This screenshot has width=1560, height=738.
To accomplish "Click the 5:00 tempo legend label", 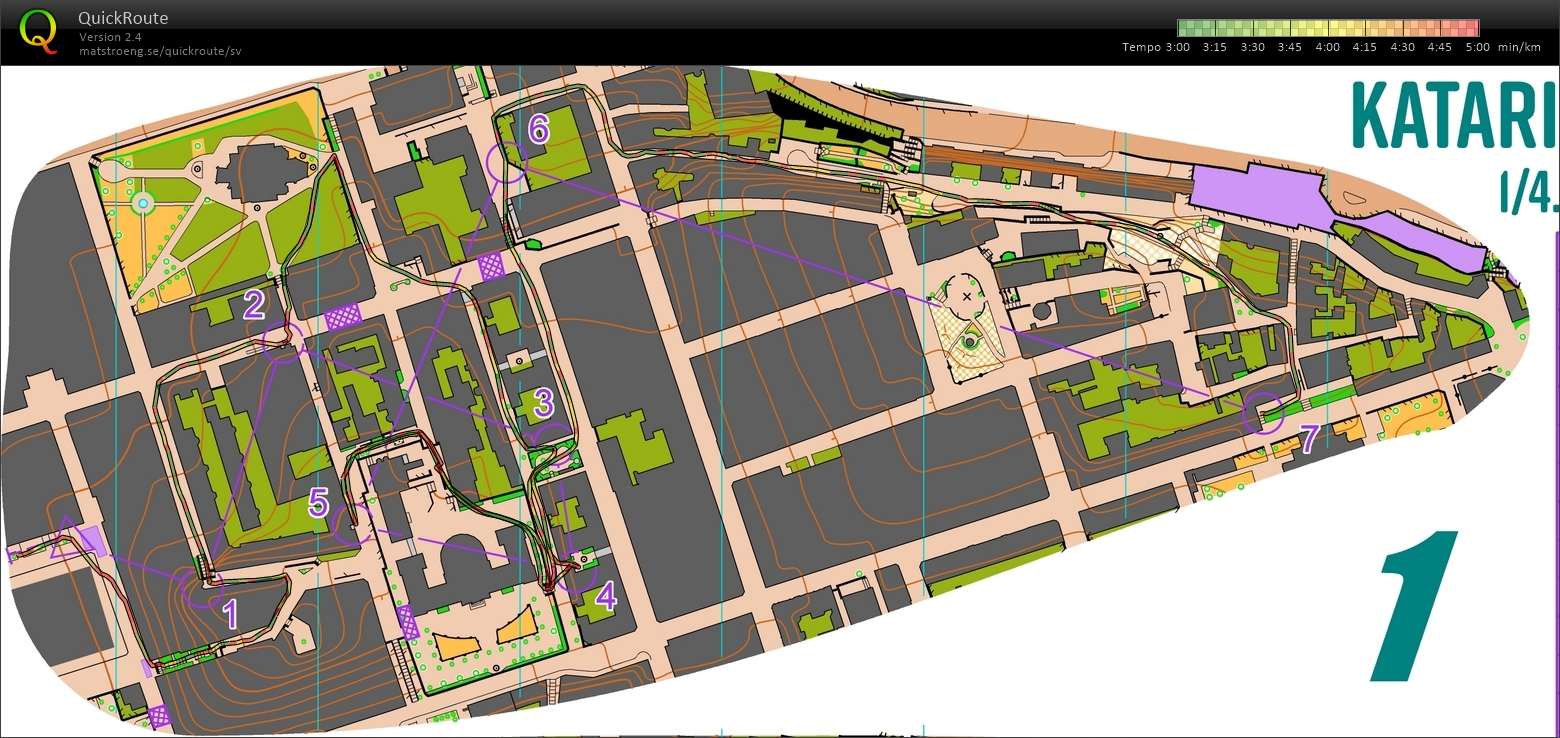I will [x=1477, y=47].
